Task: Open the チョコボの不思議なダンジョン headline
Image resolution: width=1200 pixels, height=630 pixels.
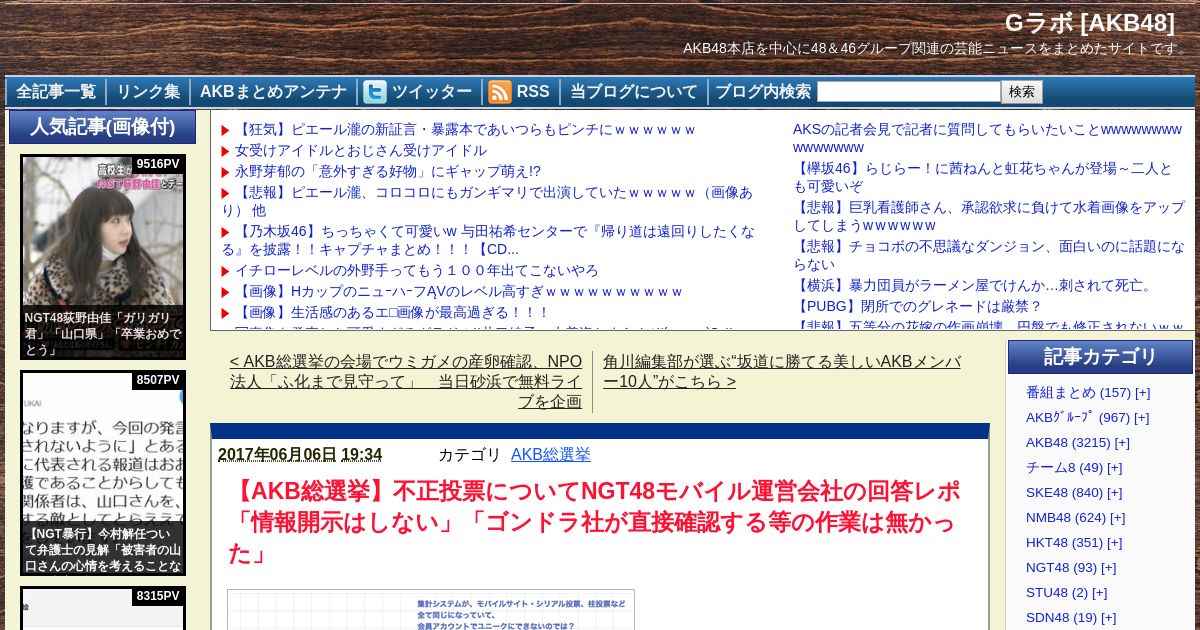Action: point(989,255)
